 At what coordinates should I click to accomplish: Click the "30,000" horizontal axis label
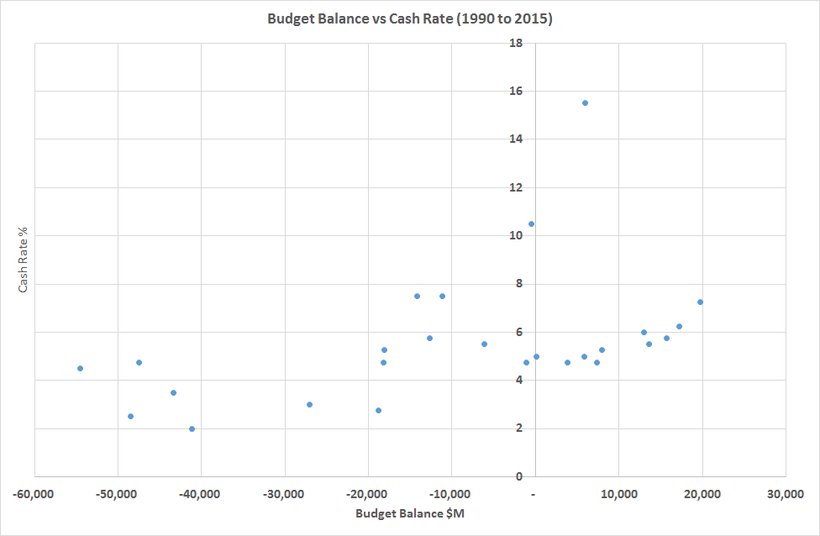(x=785, y=495)
